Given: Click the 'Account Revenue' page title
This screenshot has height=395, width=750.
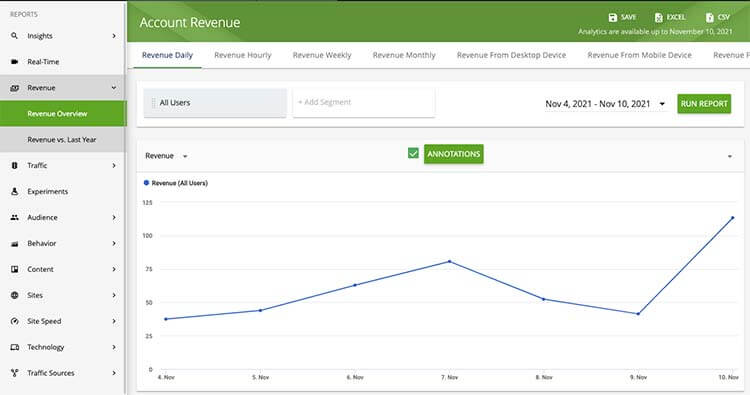Looking at the screenshot, I should point(190,22).
